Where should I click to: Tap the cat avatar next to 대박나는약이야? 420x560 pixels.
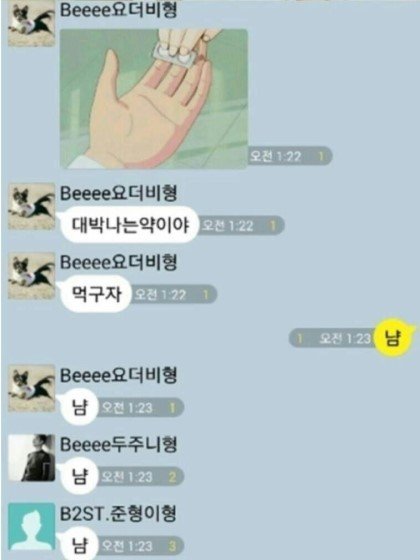tap(32, 206)
